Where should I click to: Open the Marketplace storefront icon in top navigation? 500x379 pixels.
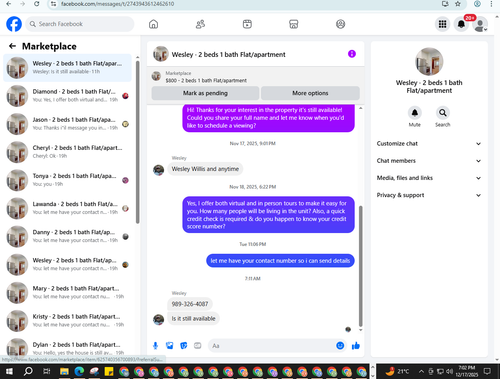294,24
